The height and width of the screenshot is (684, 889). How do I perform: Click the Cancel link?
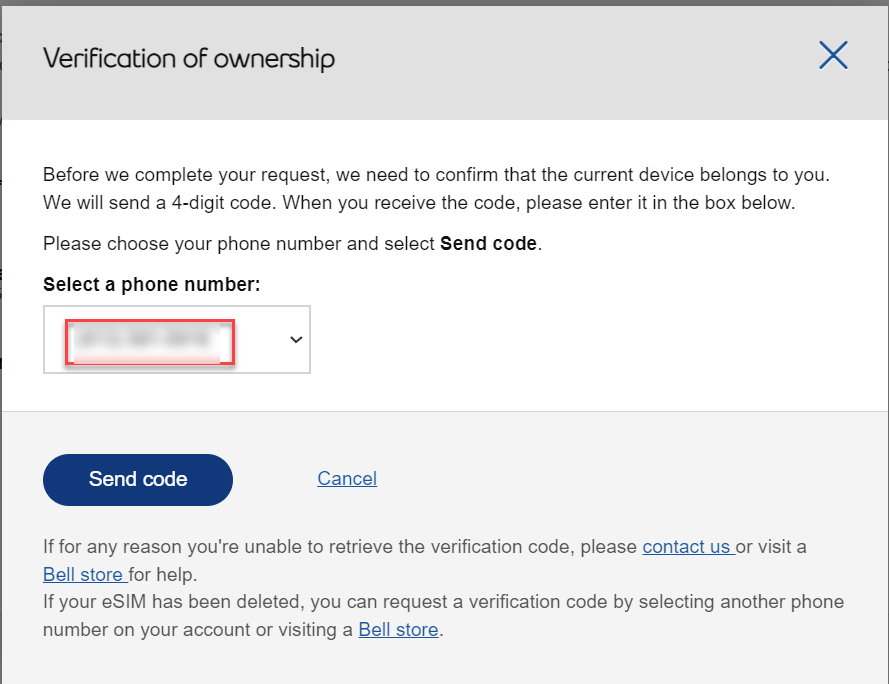(x=347, y=479)
